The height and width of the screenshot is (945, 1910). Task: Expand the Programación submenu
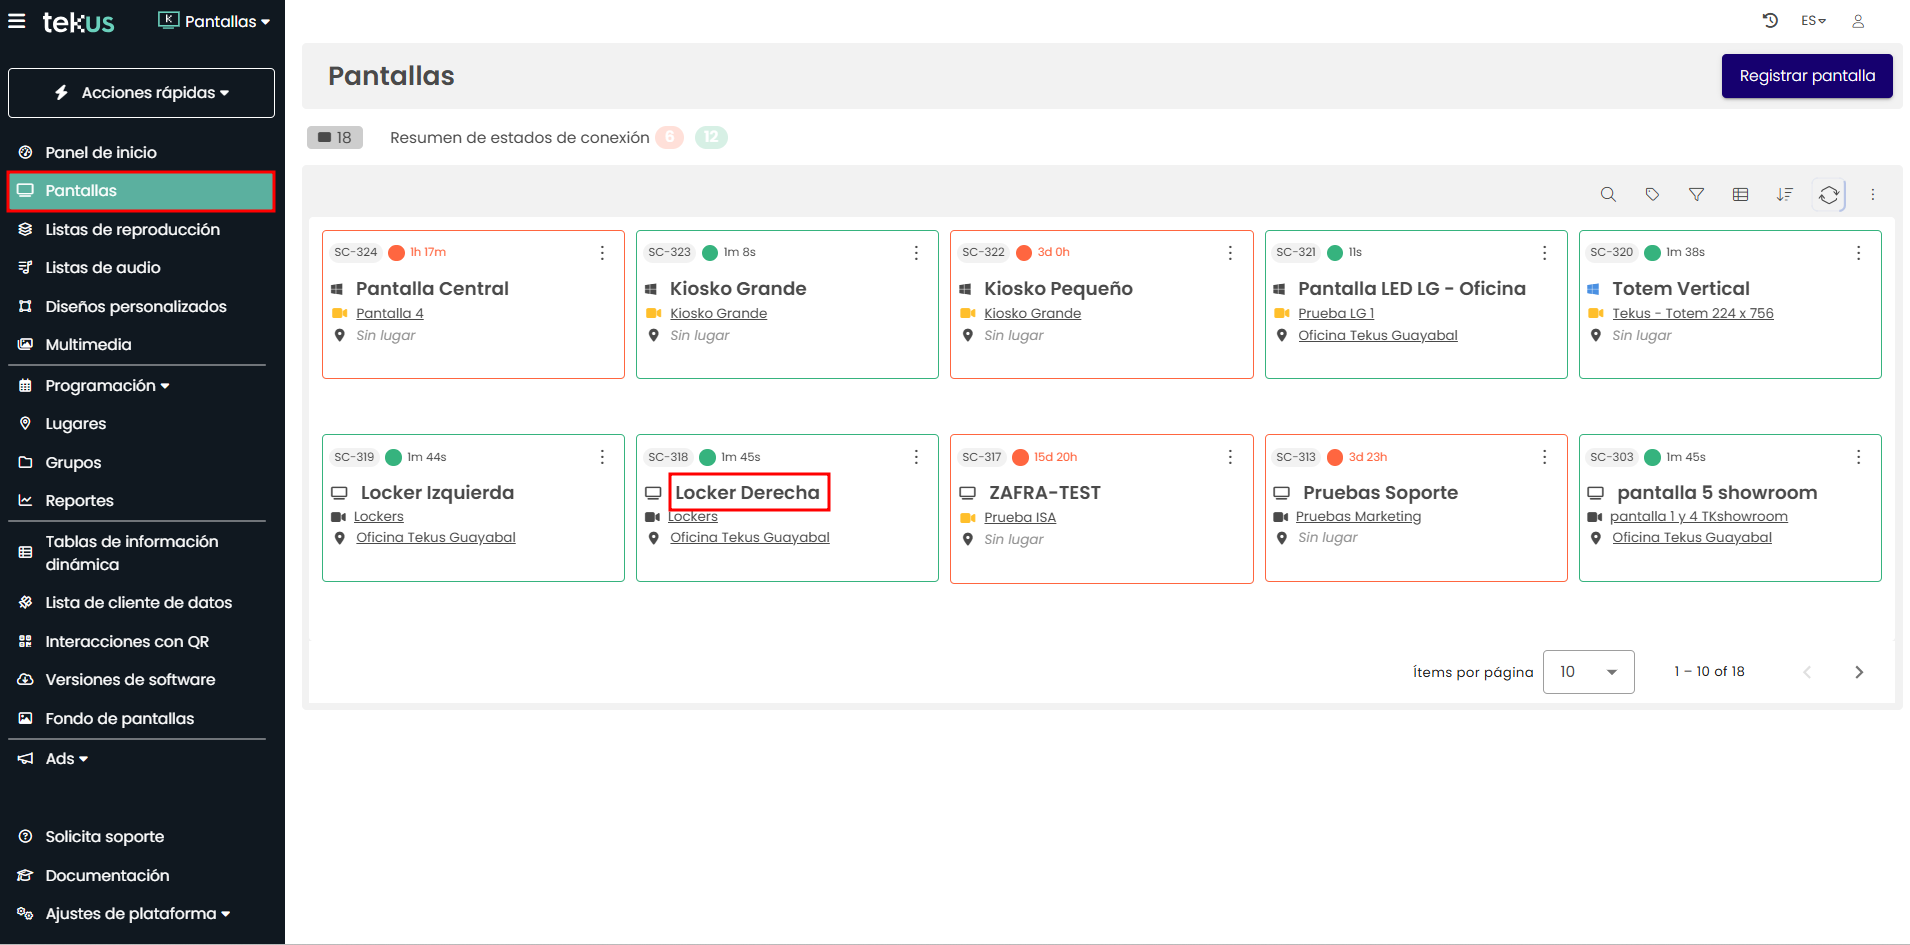click(x=107, y=386)
